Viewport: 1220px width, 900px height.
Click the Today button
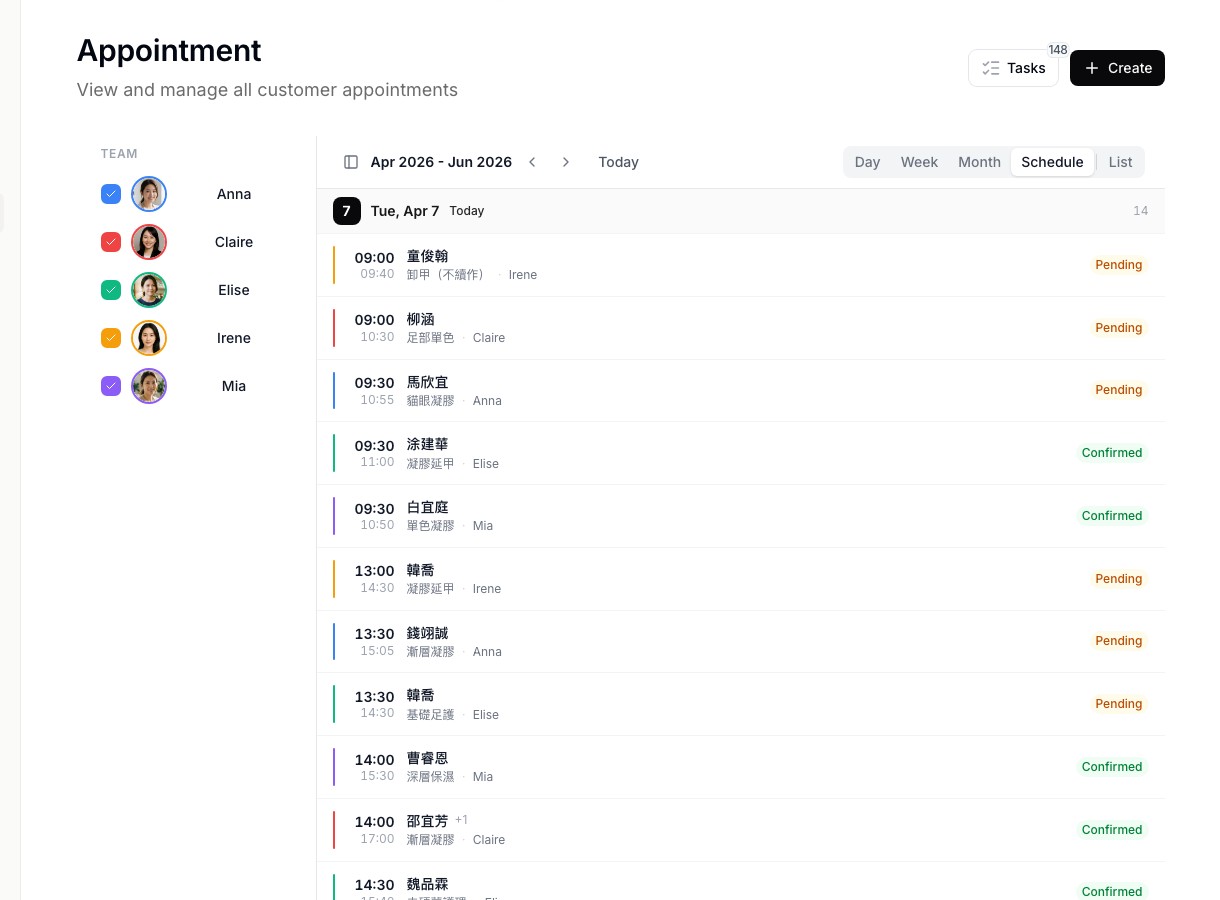618,161
